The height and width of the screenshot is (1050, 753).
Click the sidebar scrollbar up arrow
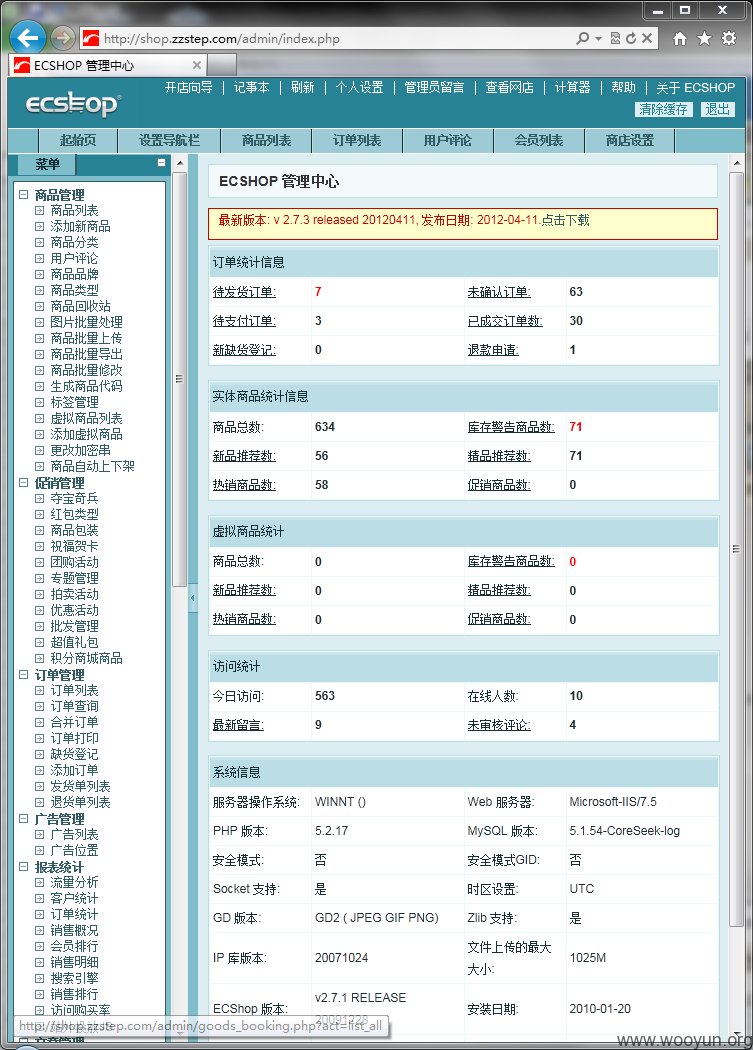pos(180,163)
